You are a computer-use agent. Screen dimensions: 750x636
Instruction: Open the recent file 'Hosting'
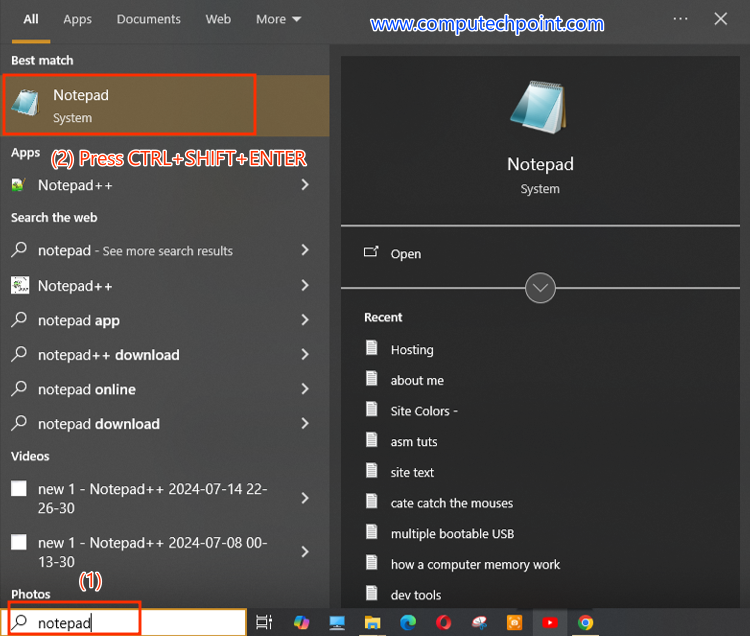[411, 350]
